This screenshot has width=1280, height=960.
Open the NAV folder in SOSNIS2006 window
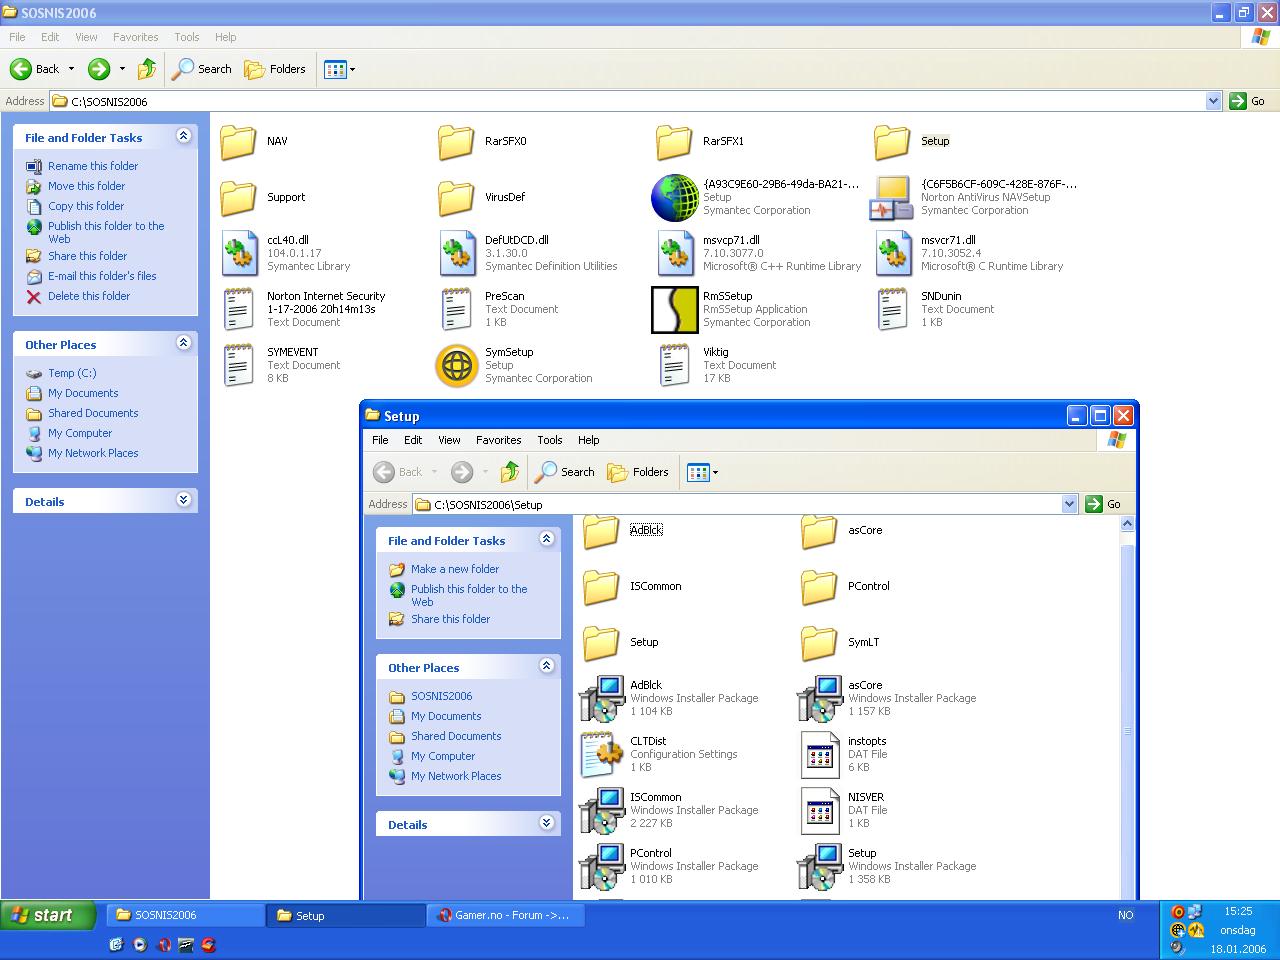(x=239, y=141)
